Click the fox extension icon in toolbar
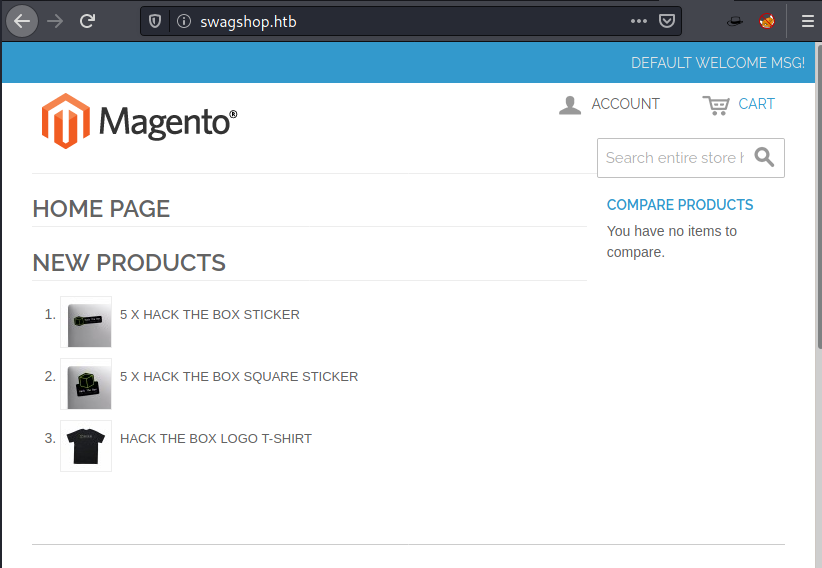 click(767, 21)
